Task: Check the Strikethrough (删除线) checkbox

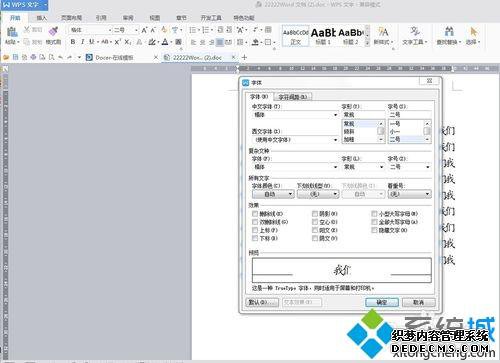Action: 255,214
